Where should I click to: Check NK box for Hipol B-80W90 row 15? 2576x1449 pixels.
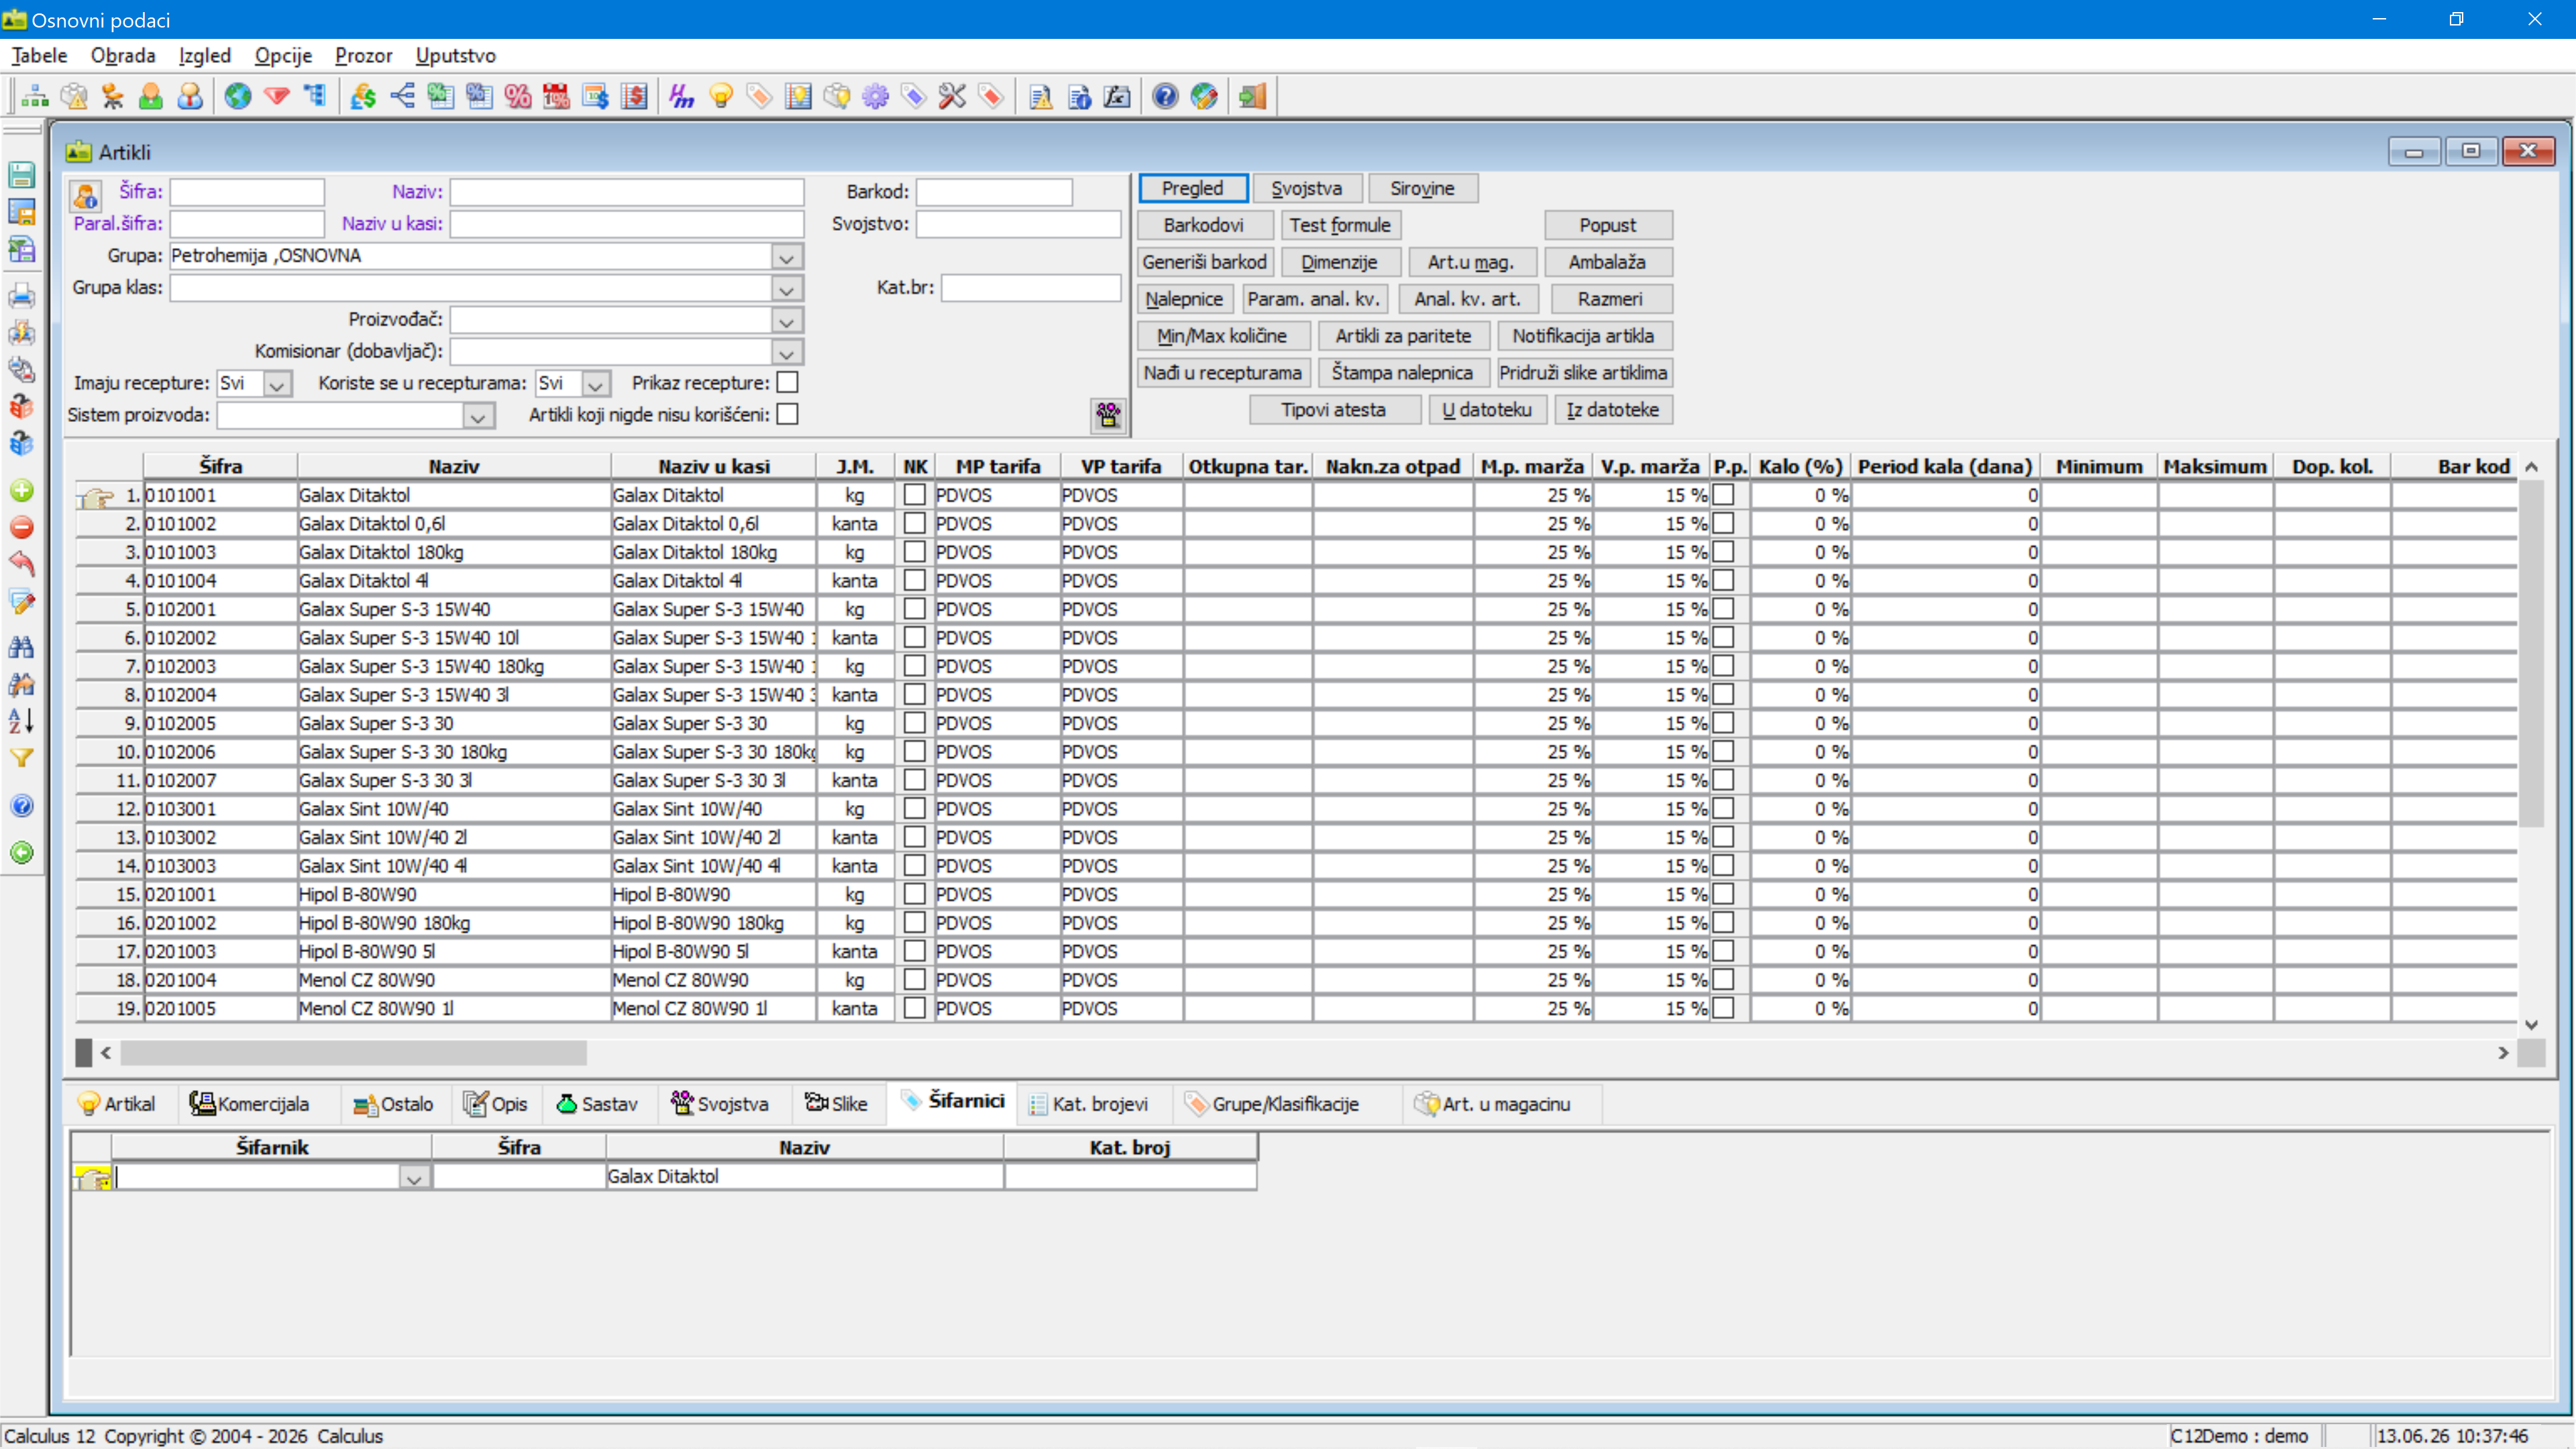click(x=914, y=894)
